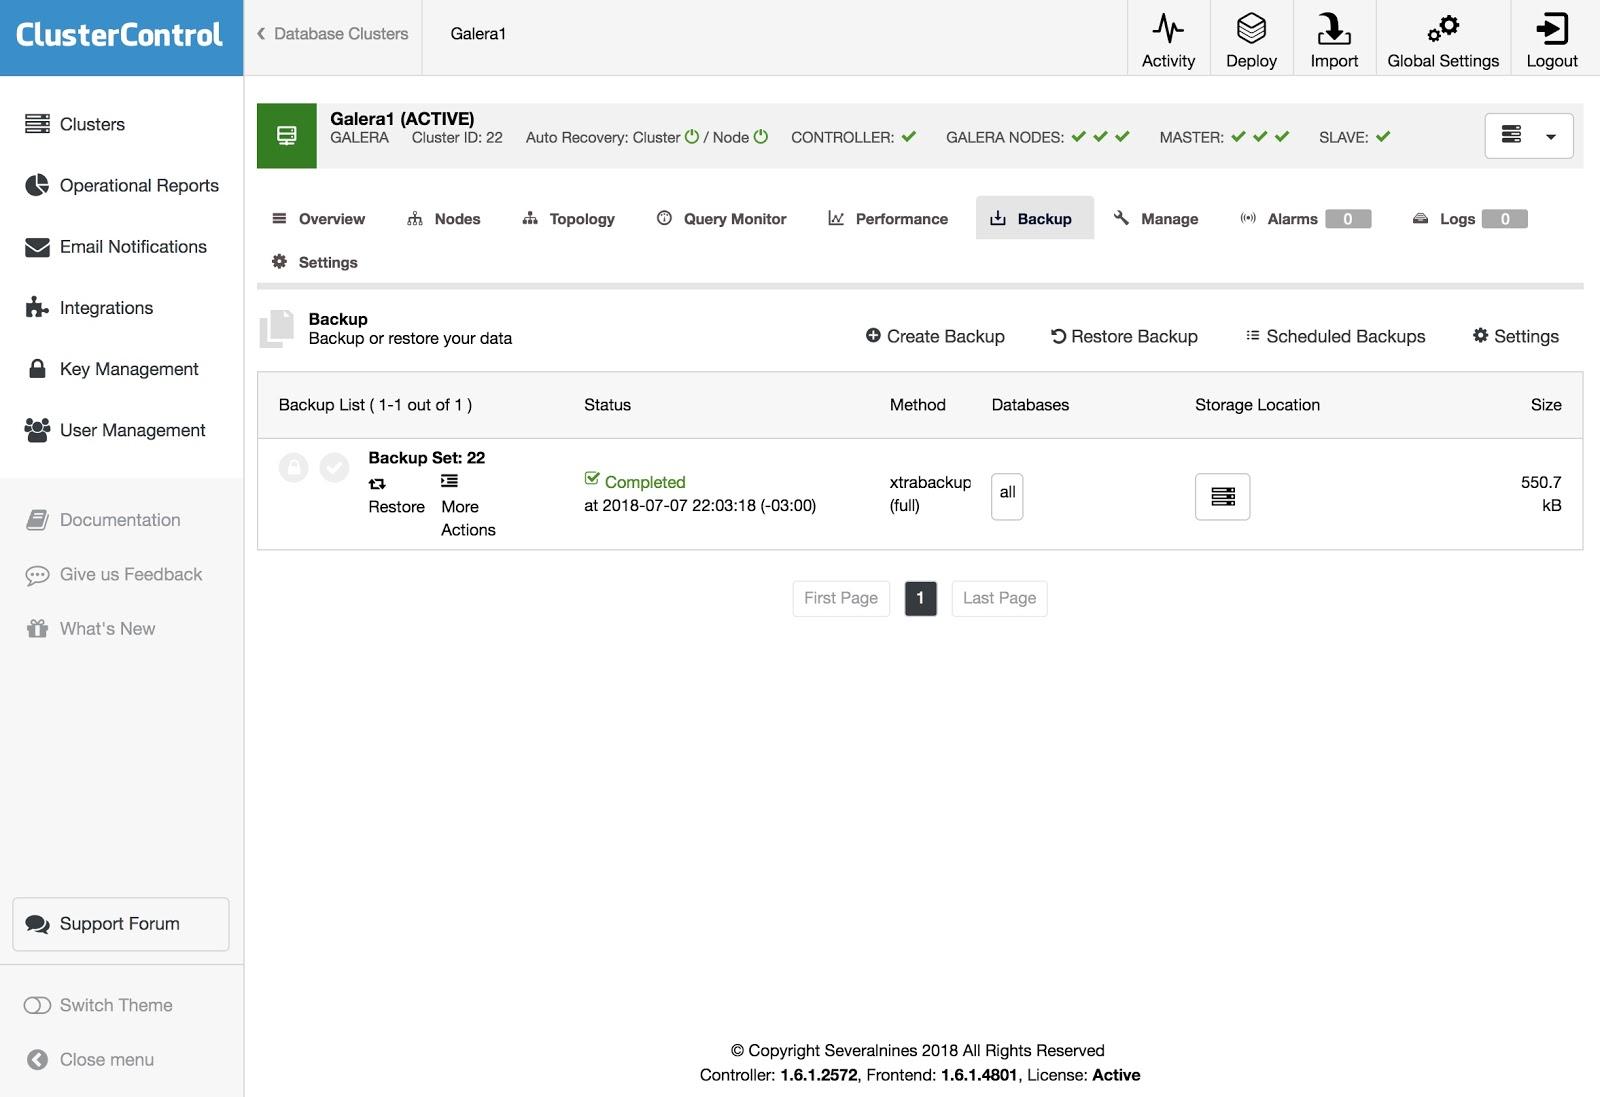Click the green Galera1 cluster server icon
Viewport: 1600px width, 1097px height.
[287, 135]
